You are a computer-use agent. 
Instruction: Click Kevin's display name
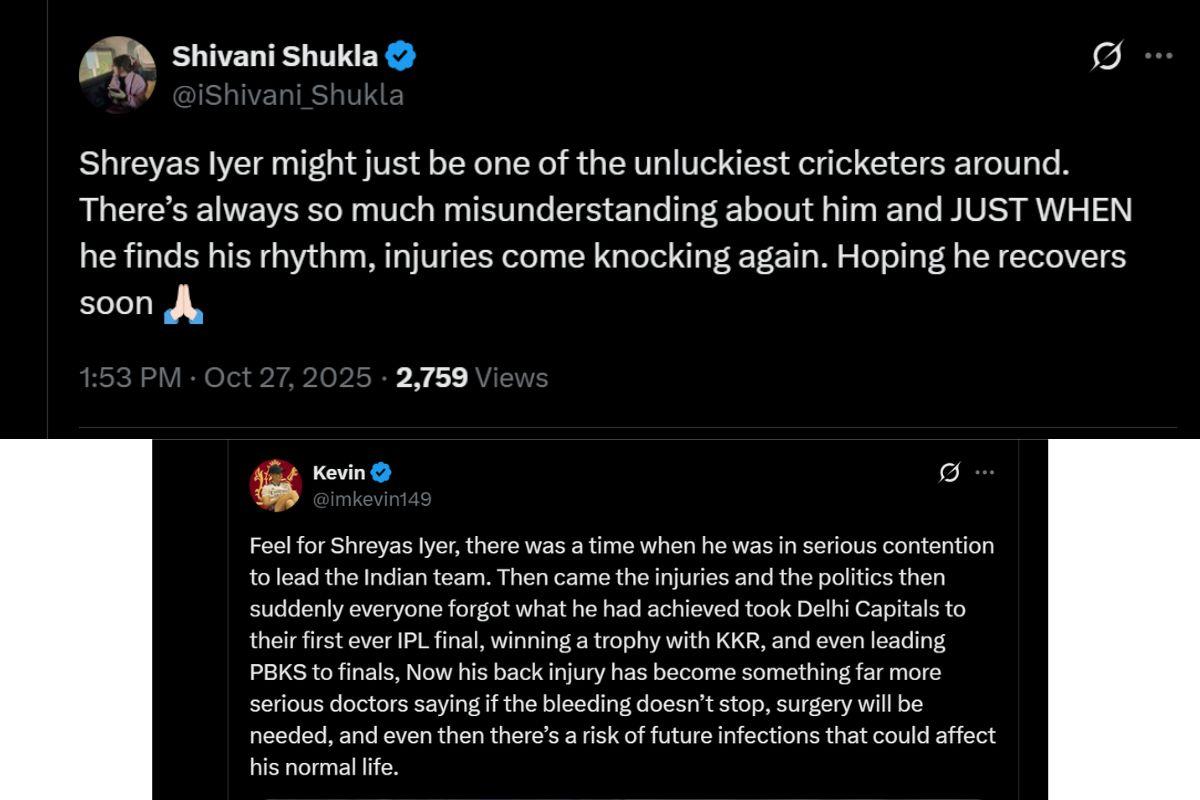(x=340, y=472)
